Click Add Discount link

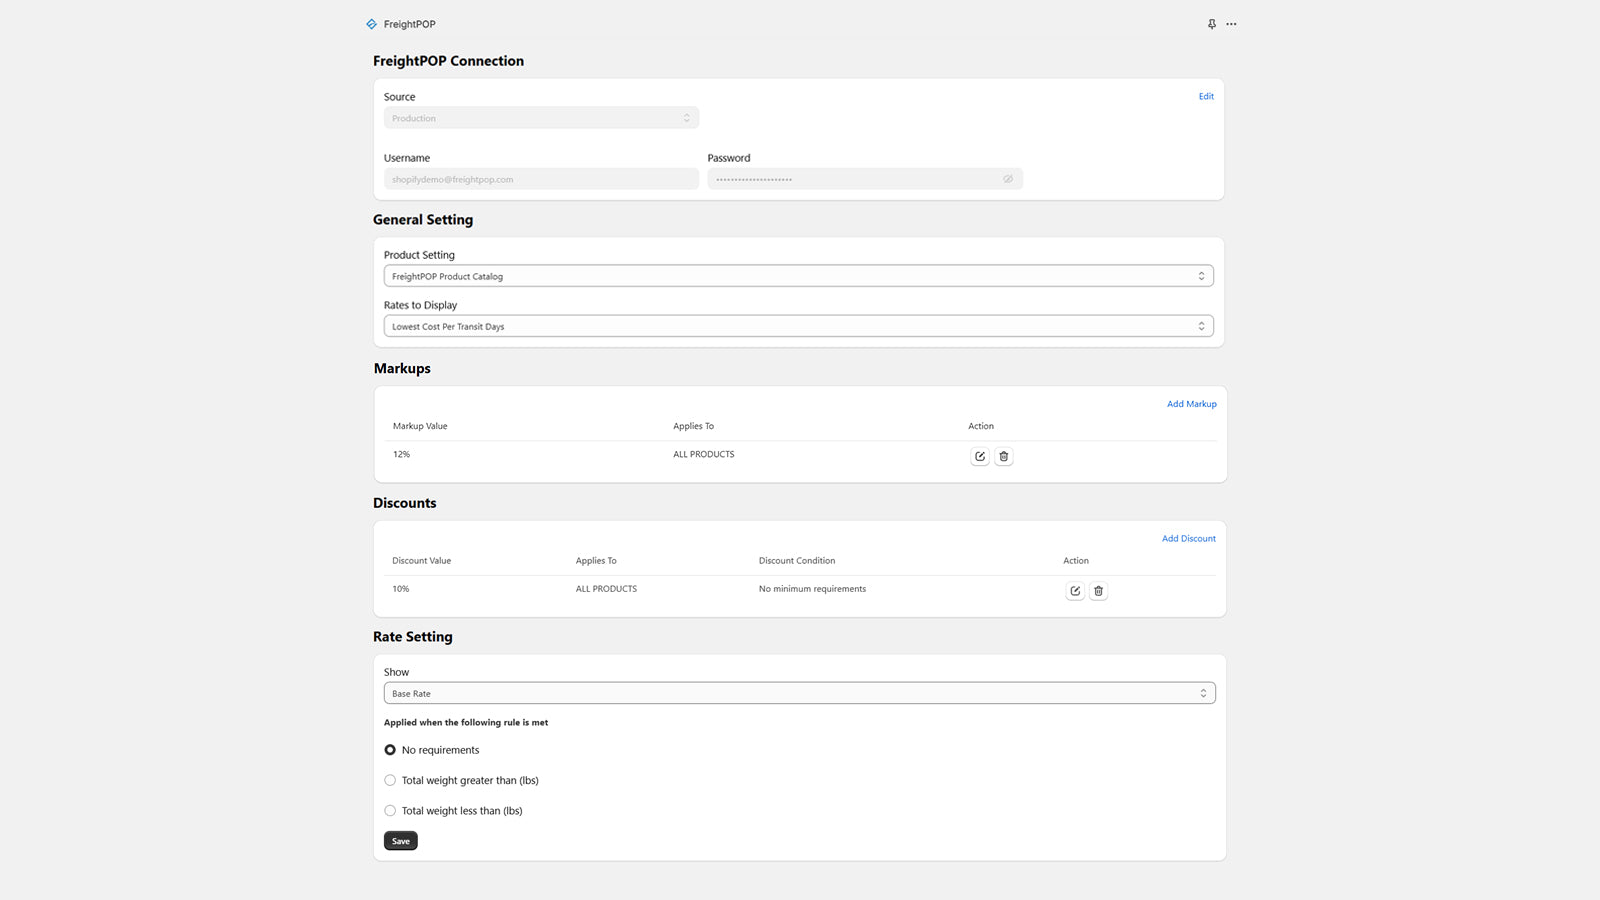pyautogui.click(x=1189, y=538)
